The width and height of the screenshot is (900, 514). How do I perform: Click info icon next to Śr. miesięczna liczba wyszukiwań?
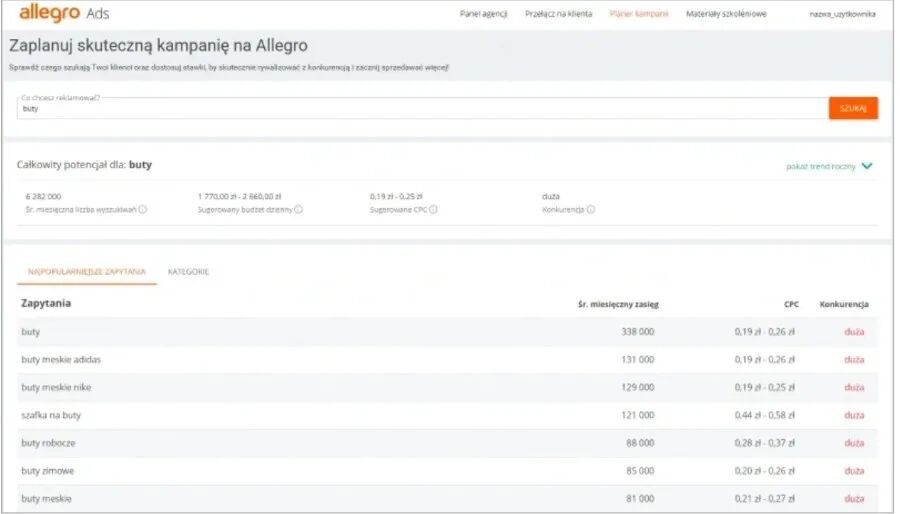tap(143, 210)
